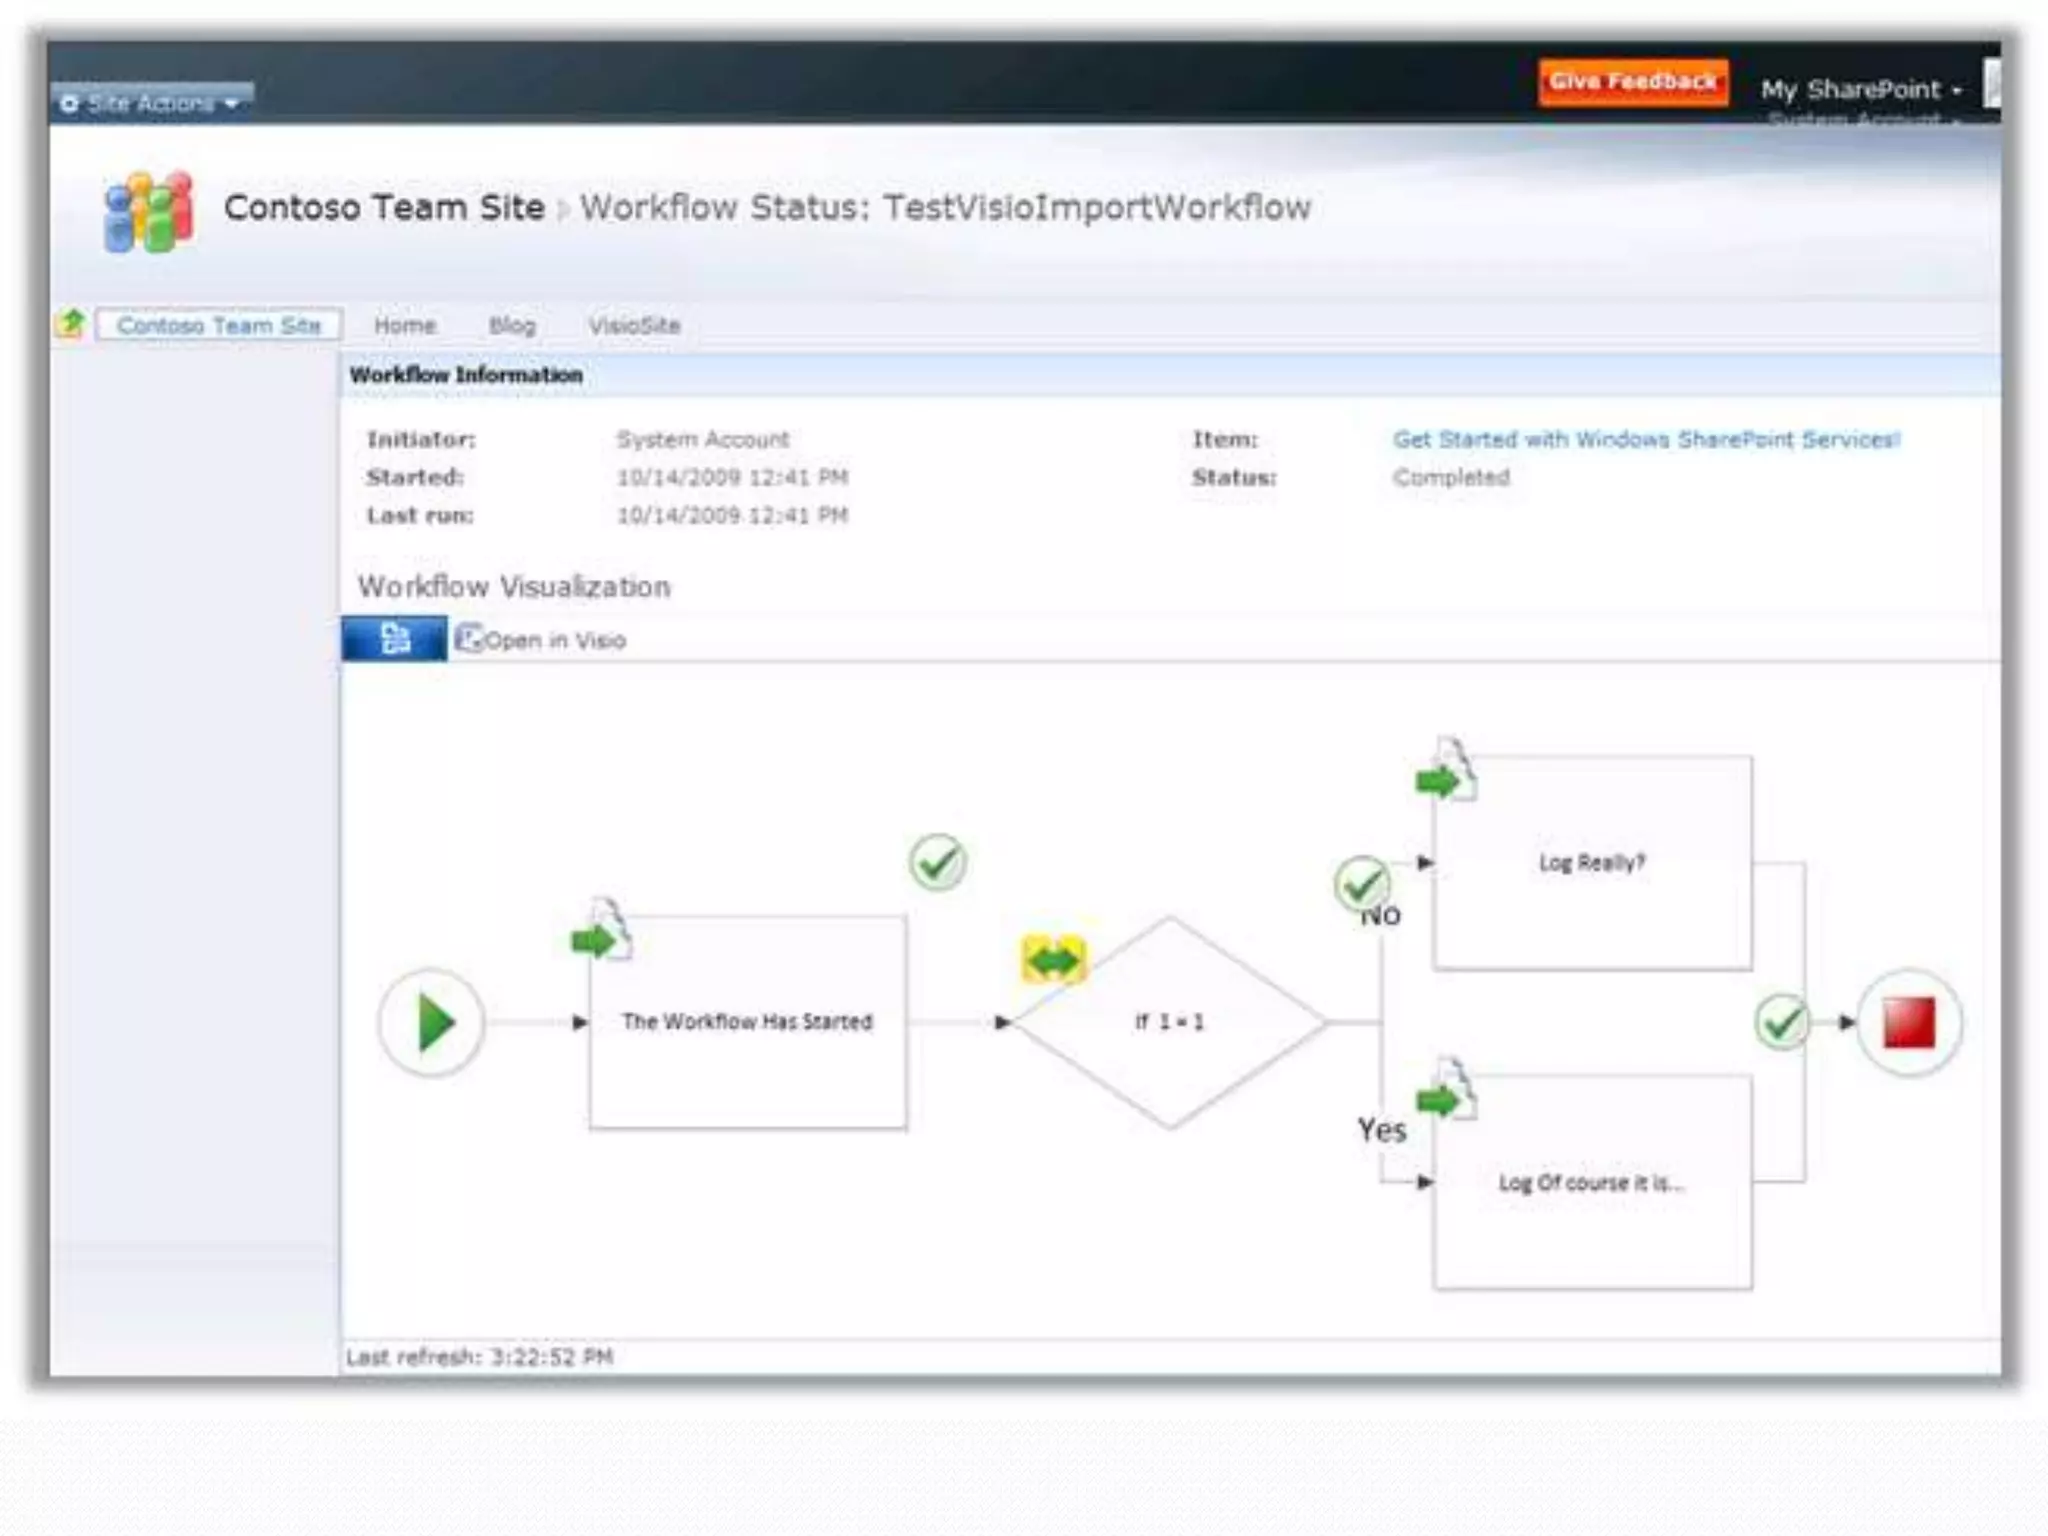Expand the My SharePoint menu
The width and height of the screenshot is (2048, 1536).
pos(1860,90)
